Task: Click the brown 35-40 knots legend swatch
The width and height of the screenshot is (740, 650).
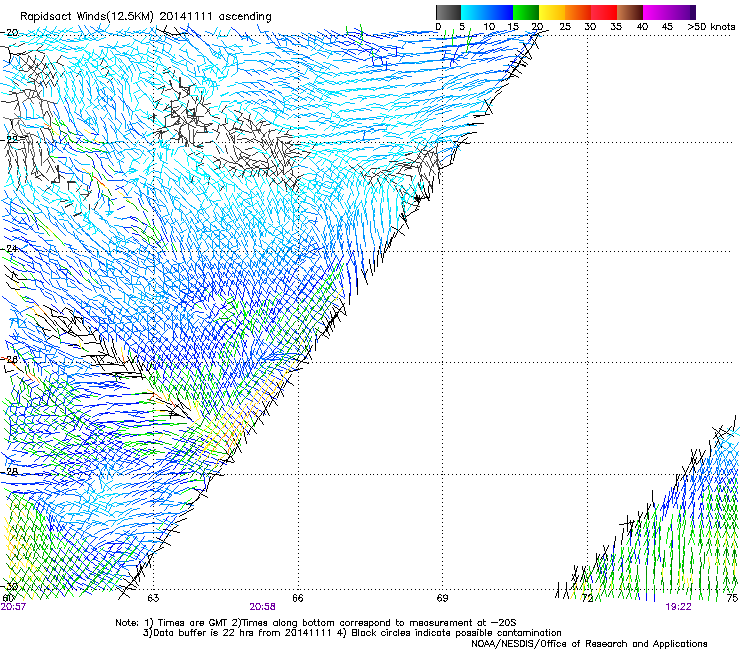Action: click(630, 12)
